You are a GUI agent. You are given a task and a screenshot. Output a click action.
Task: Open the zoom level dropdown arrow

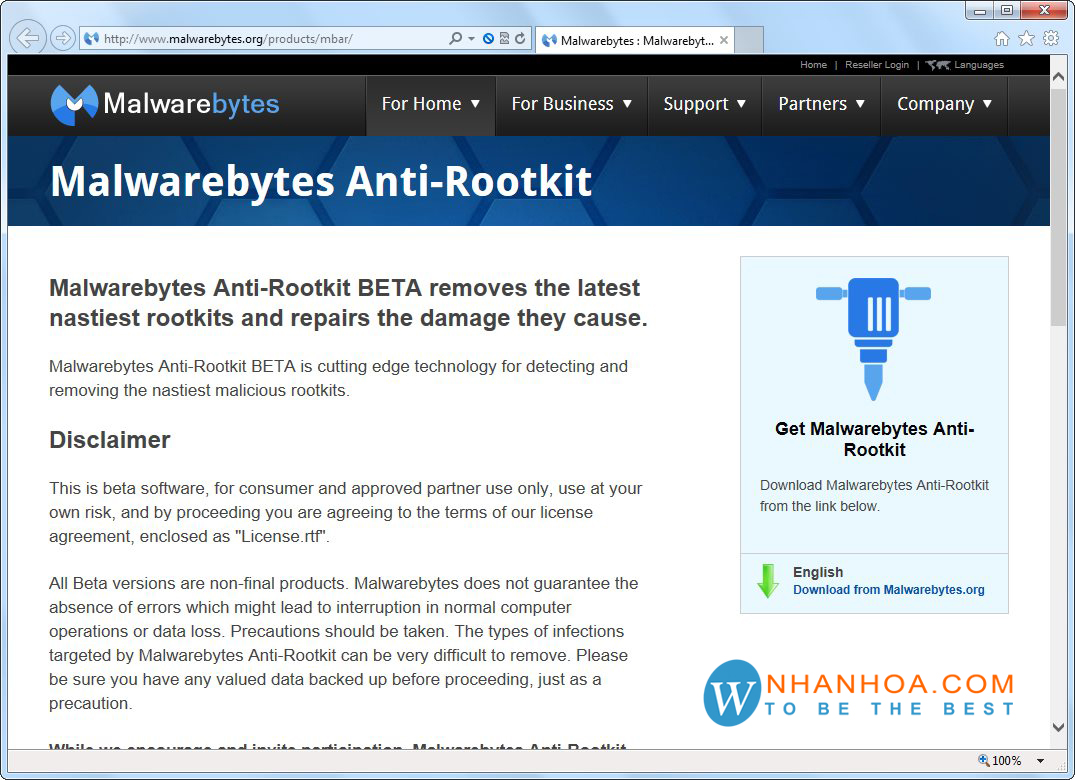pyautogui.click(x=1040, y=761)
